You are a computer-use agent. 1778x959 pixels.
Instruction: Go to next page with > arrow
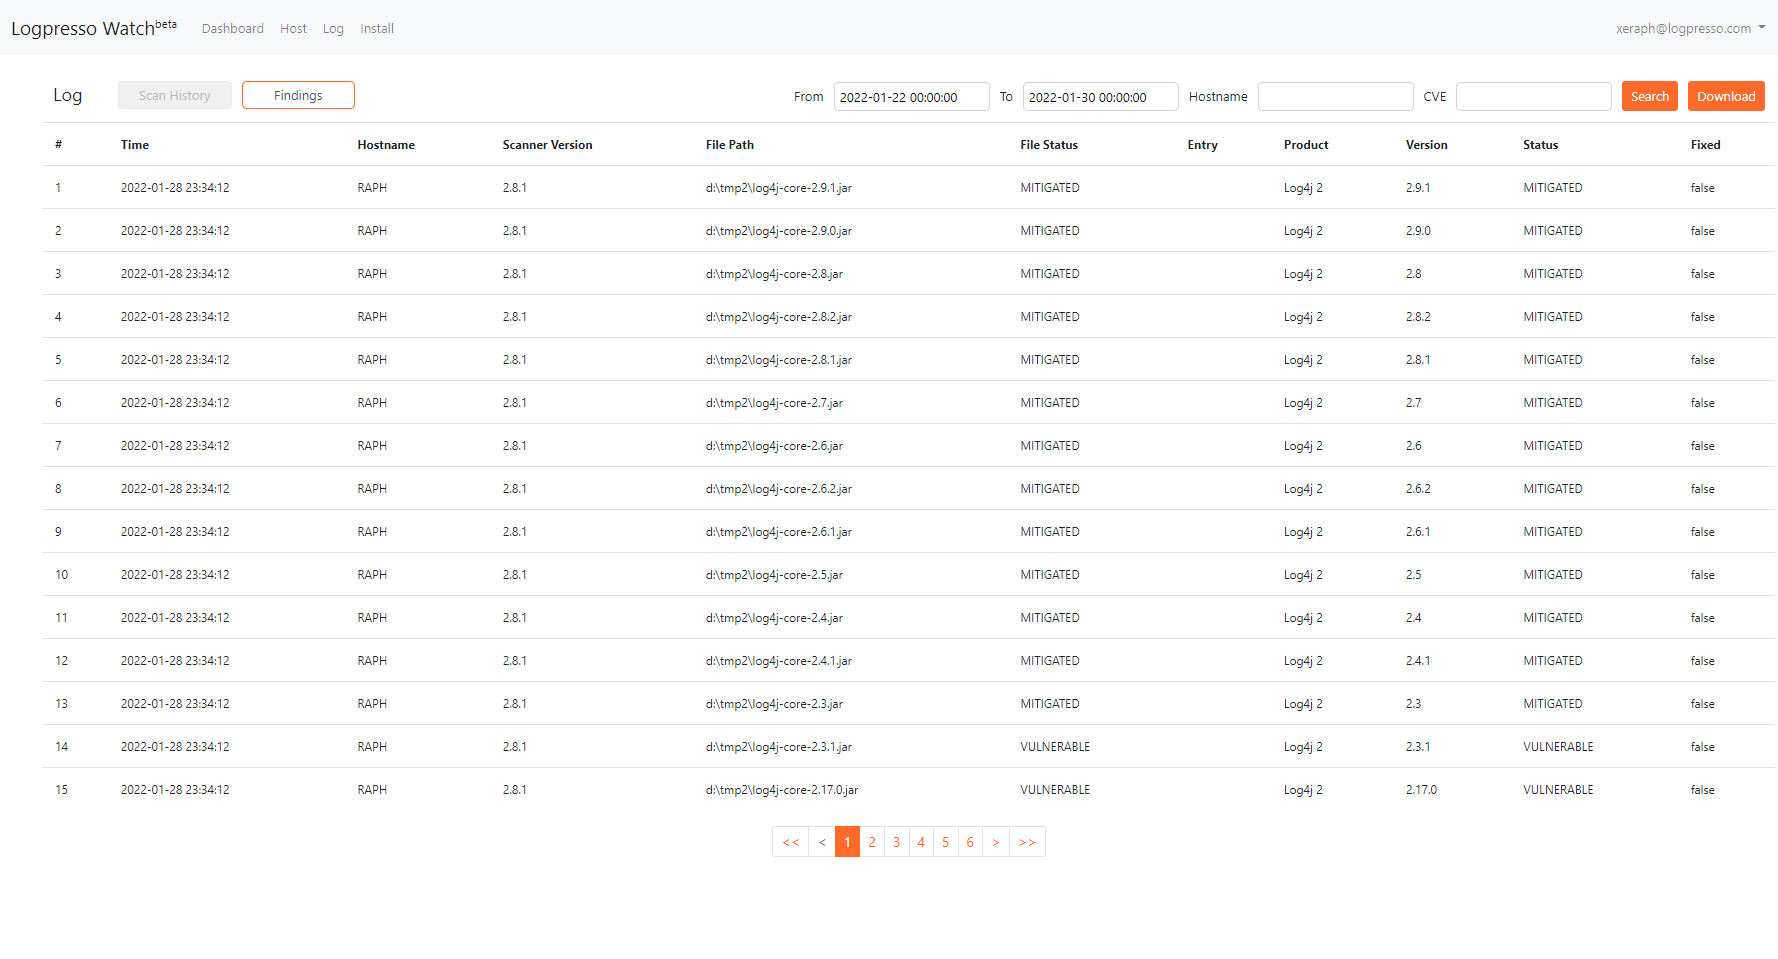click(996, 842)
